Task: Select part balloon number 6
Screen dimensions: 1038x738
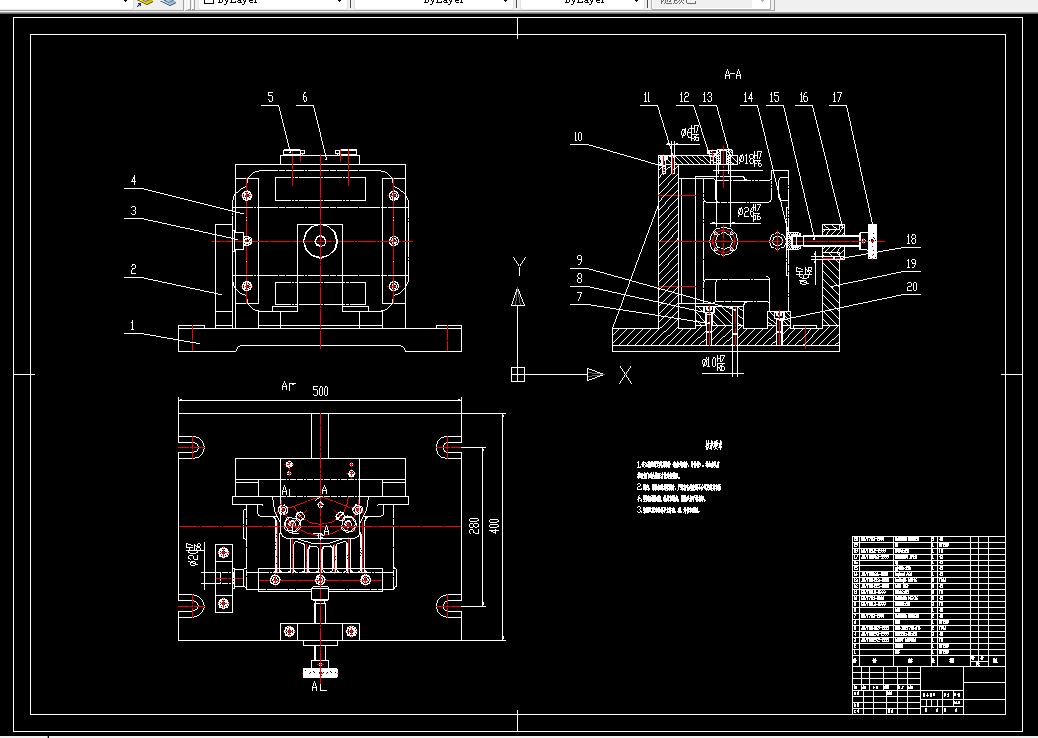Action: click(x=305, y=97)
